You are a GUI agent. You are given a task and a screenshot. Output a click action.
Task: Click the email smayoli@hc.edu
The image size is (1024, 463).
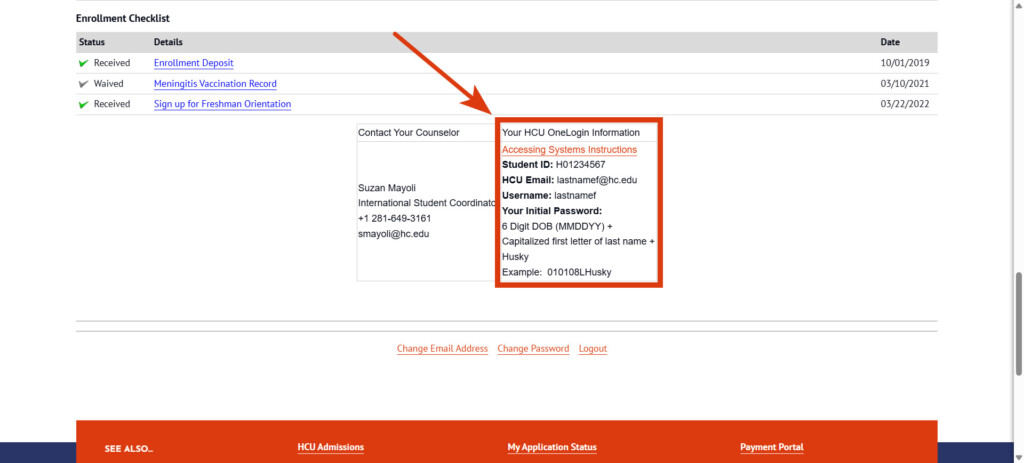pos(394,233)
